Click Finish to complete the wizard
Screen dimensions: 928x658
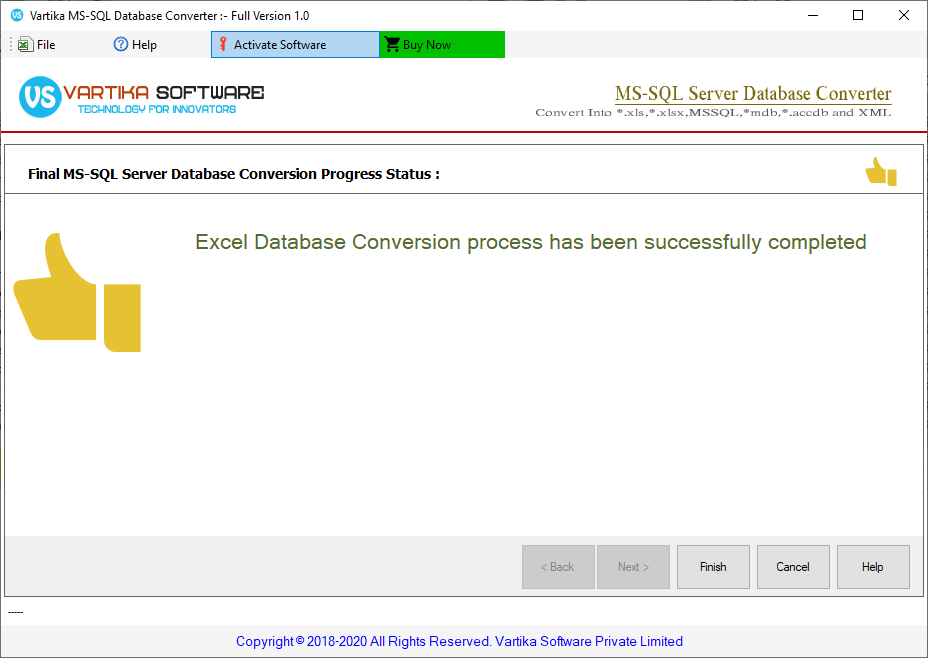[713, 567]
